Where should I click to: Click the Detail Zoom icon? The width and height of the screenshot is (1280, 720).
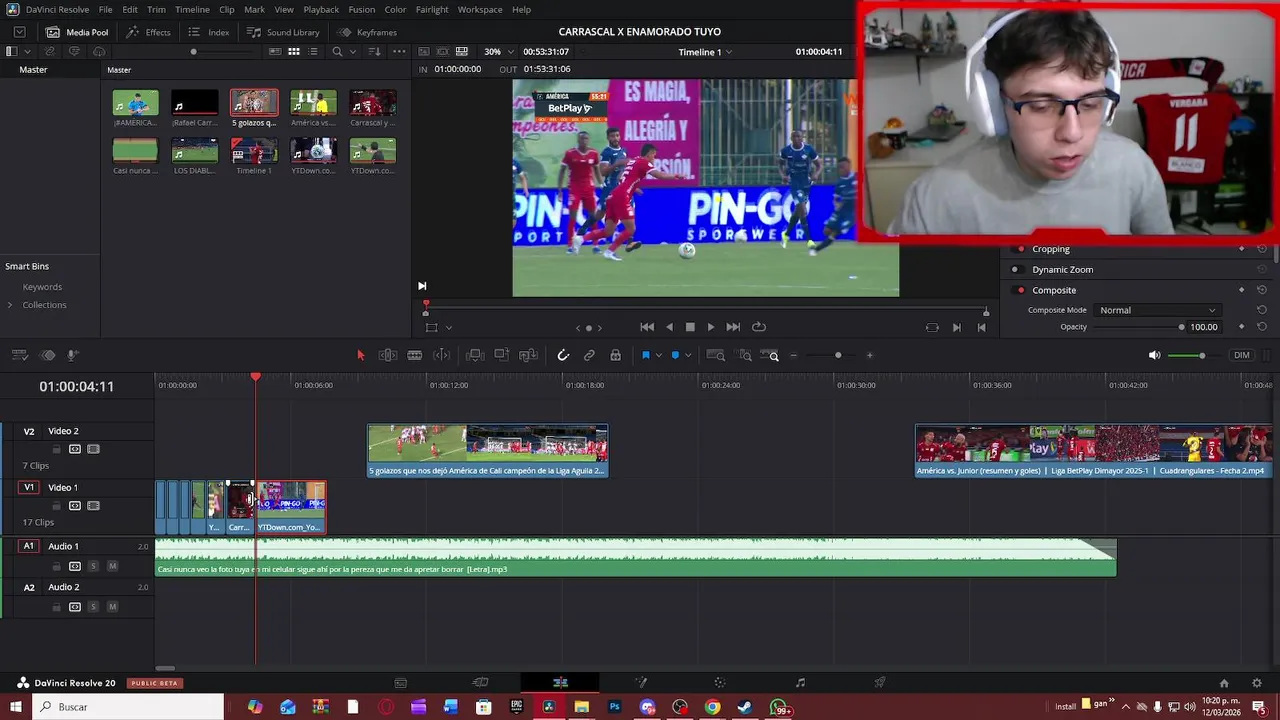[745, 355]
